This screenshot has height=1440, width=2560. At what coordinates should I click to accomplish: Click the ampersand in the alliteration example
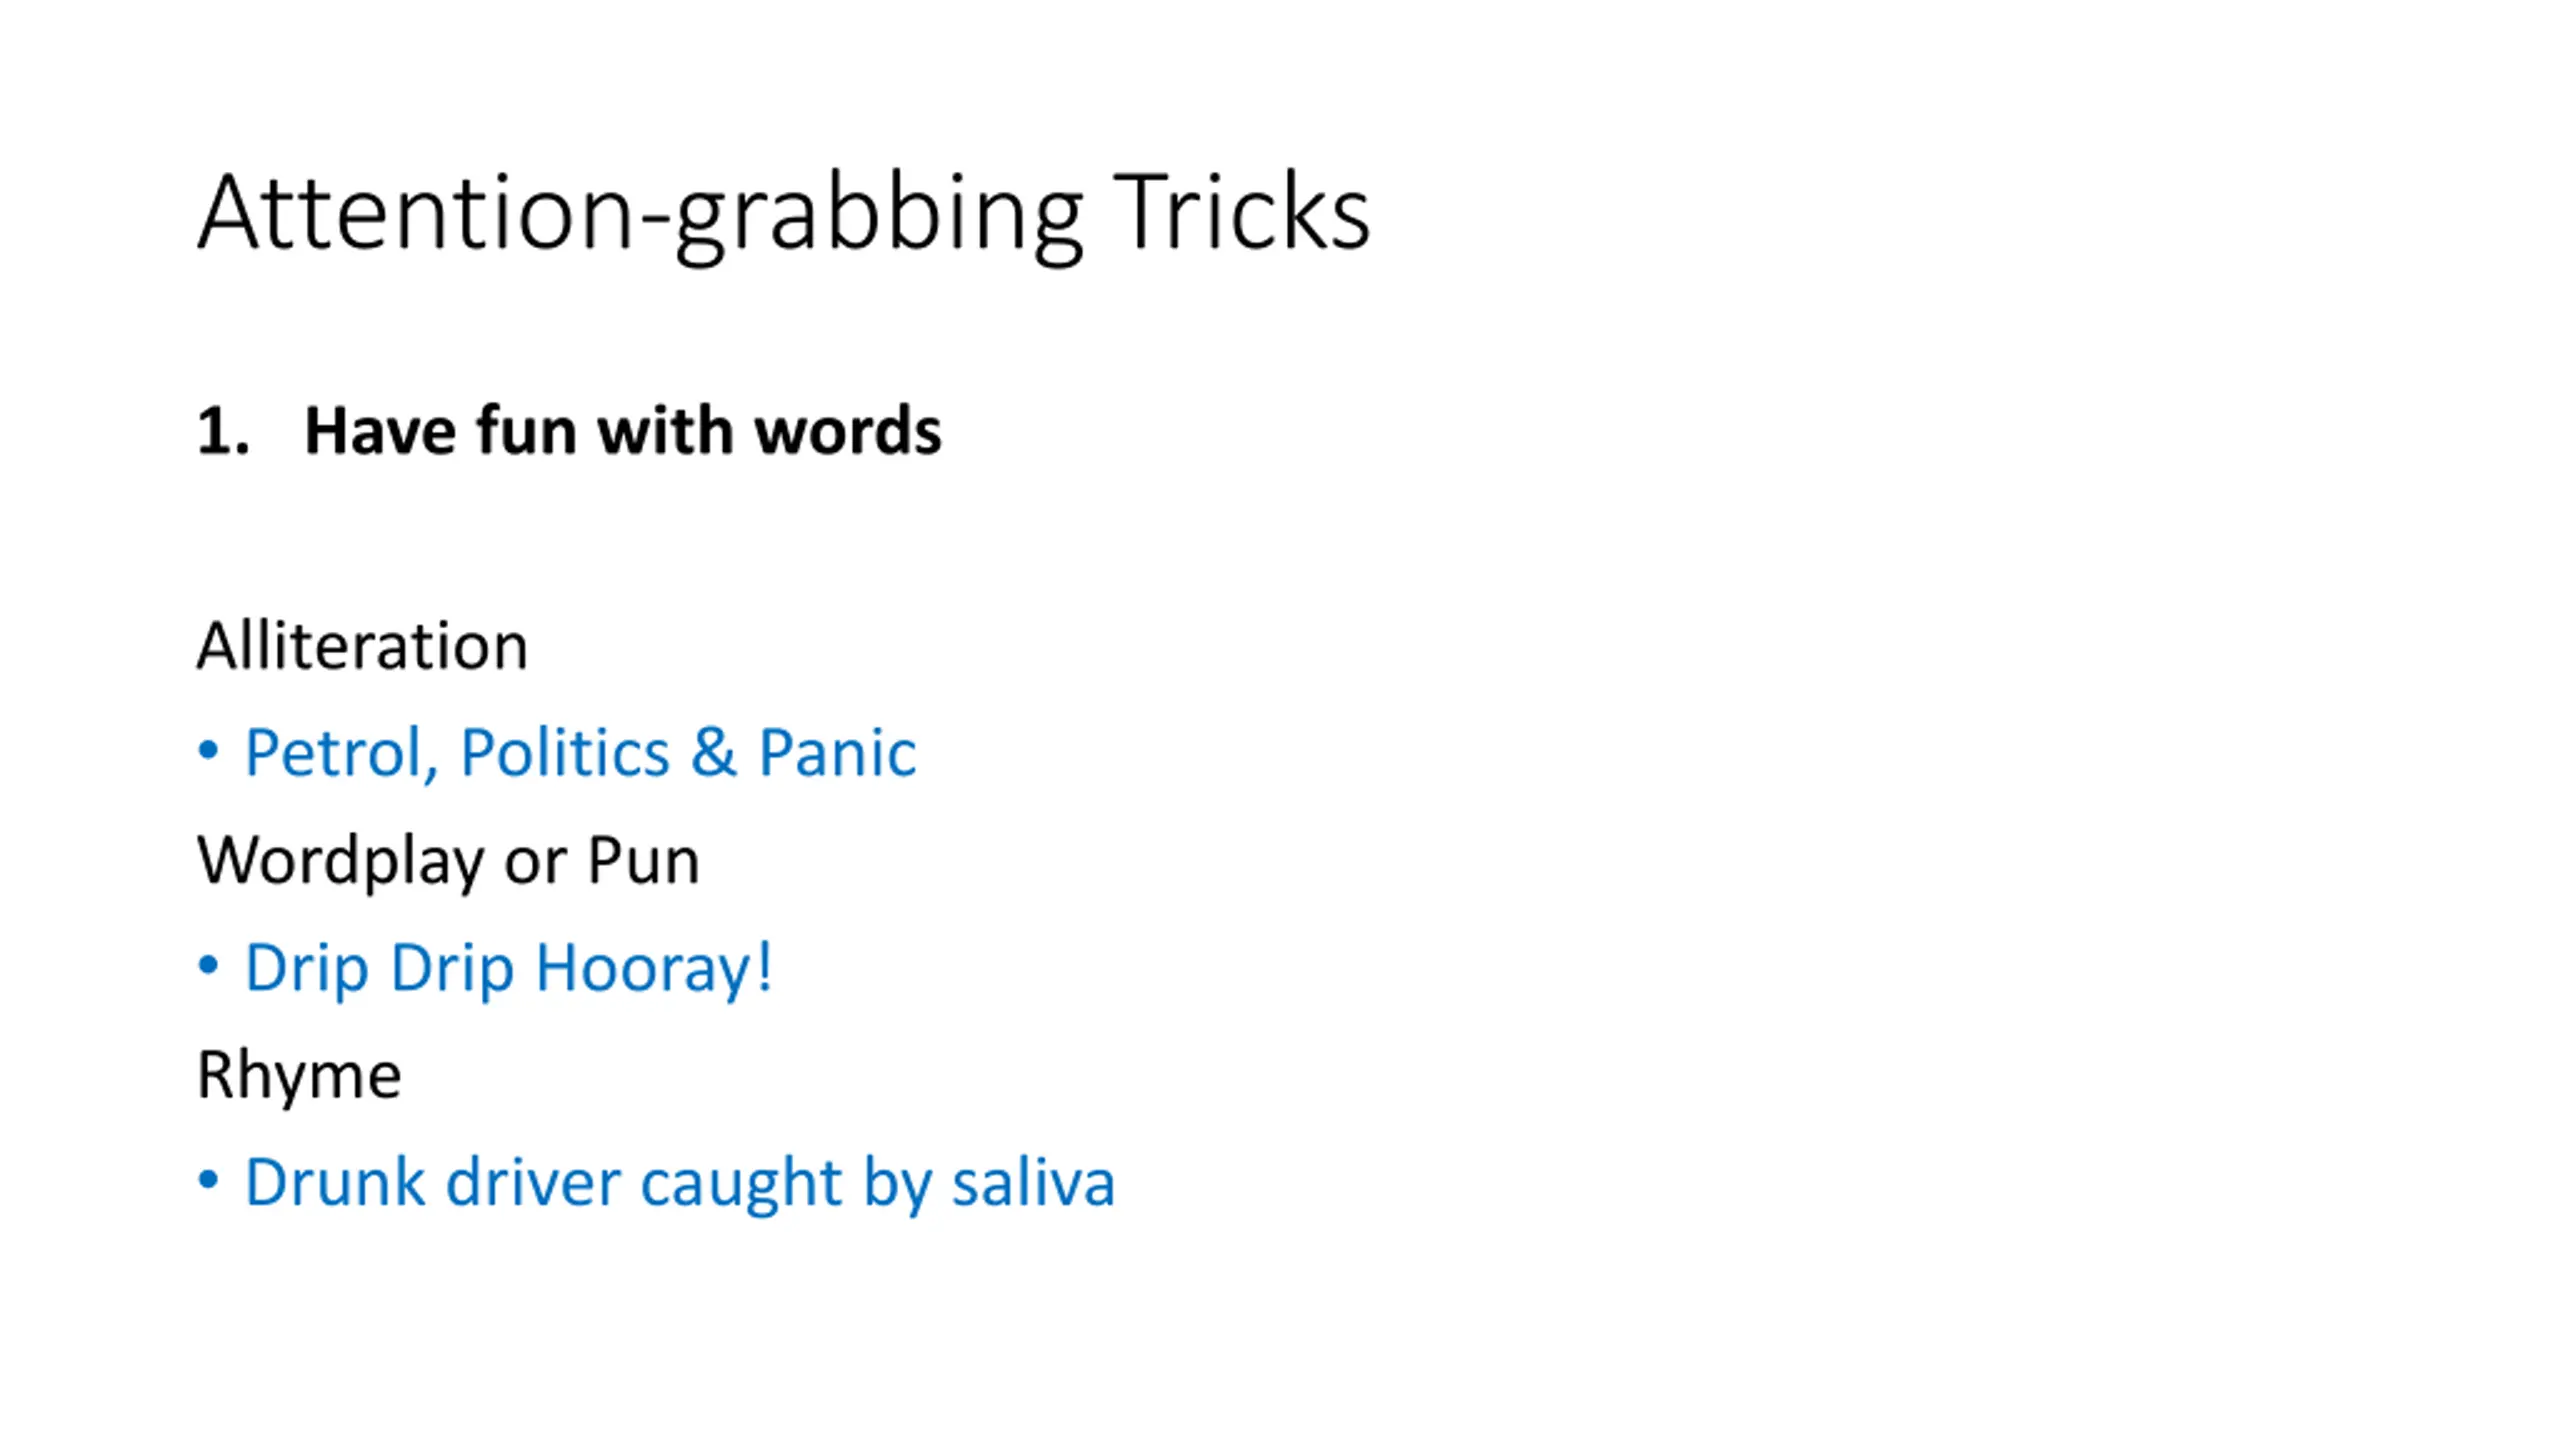713,752
